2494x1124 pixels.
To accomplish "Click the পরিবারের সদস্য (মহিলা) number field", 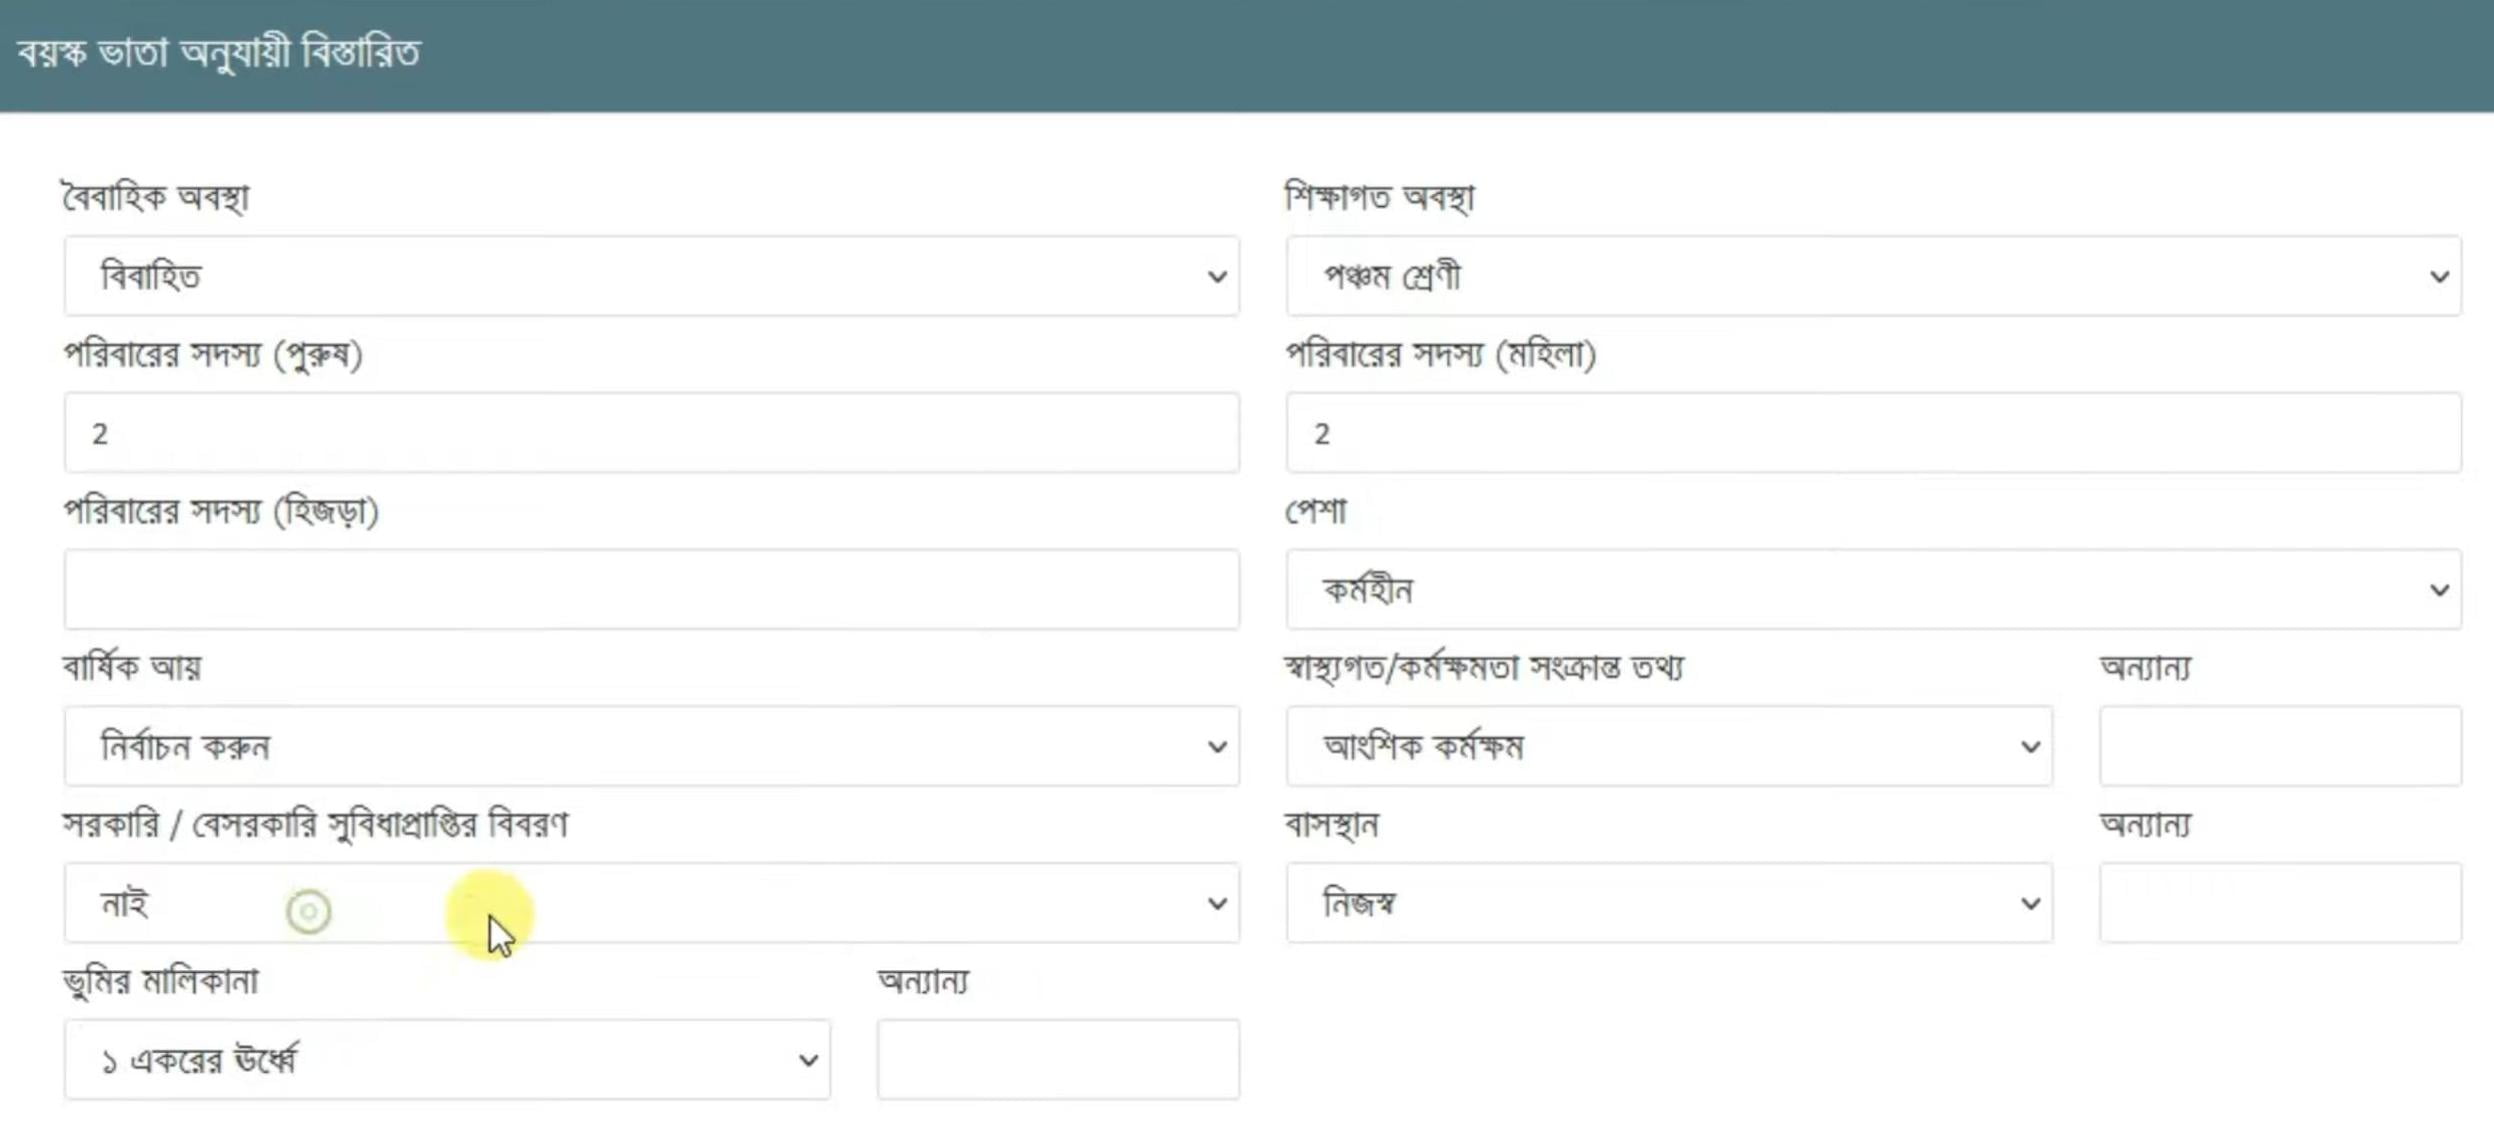I will (1870, 433).
